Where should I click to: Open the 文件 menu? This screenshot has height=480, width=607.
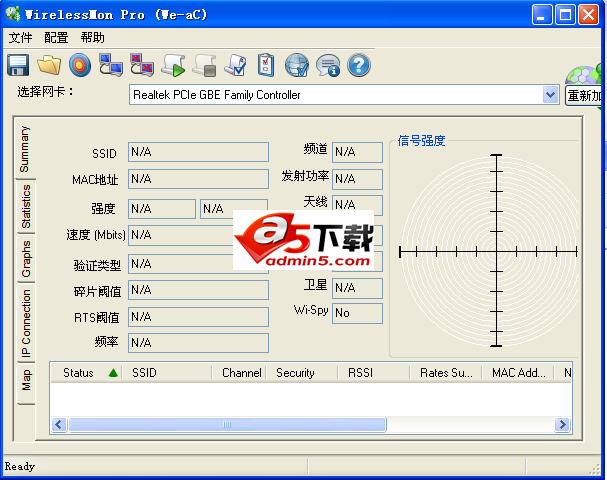(x=21, y=37)
